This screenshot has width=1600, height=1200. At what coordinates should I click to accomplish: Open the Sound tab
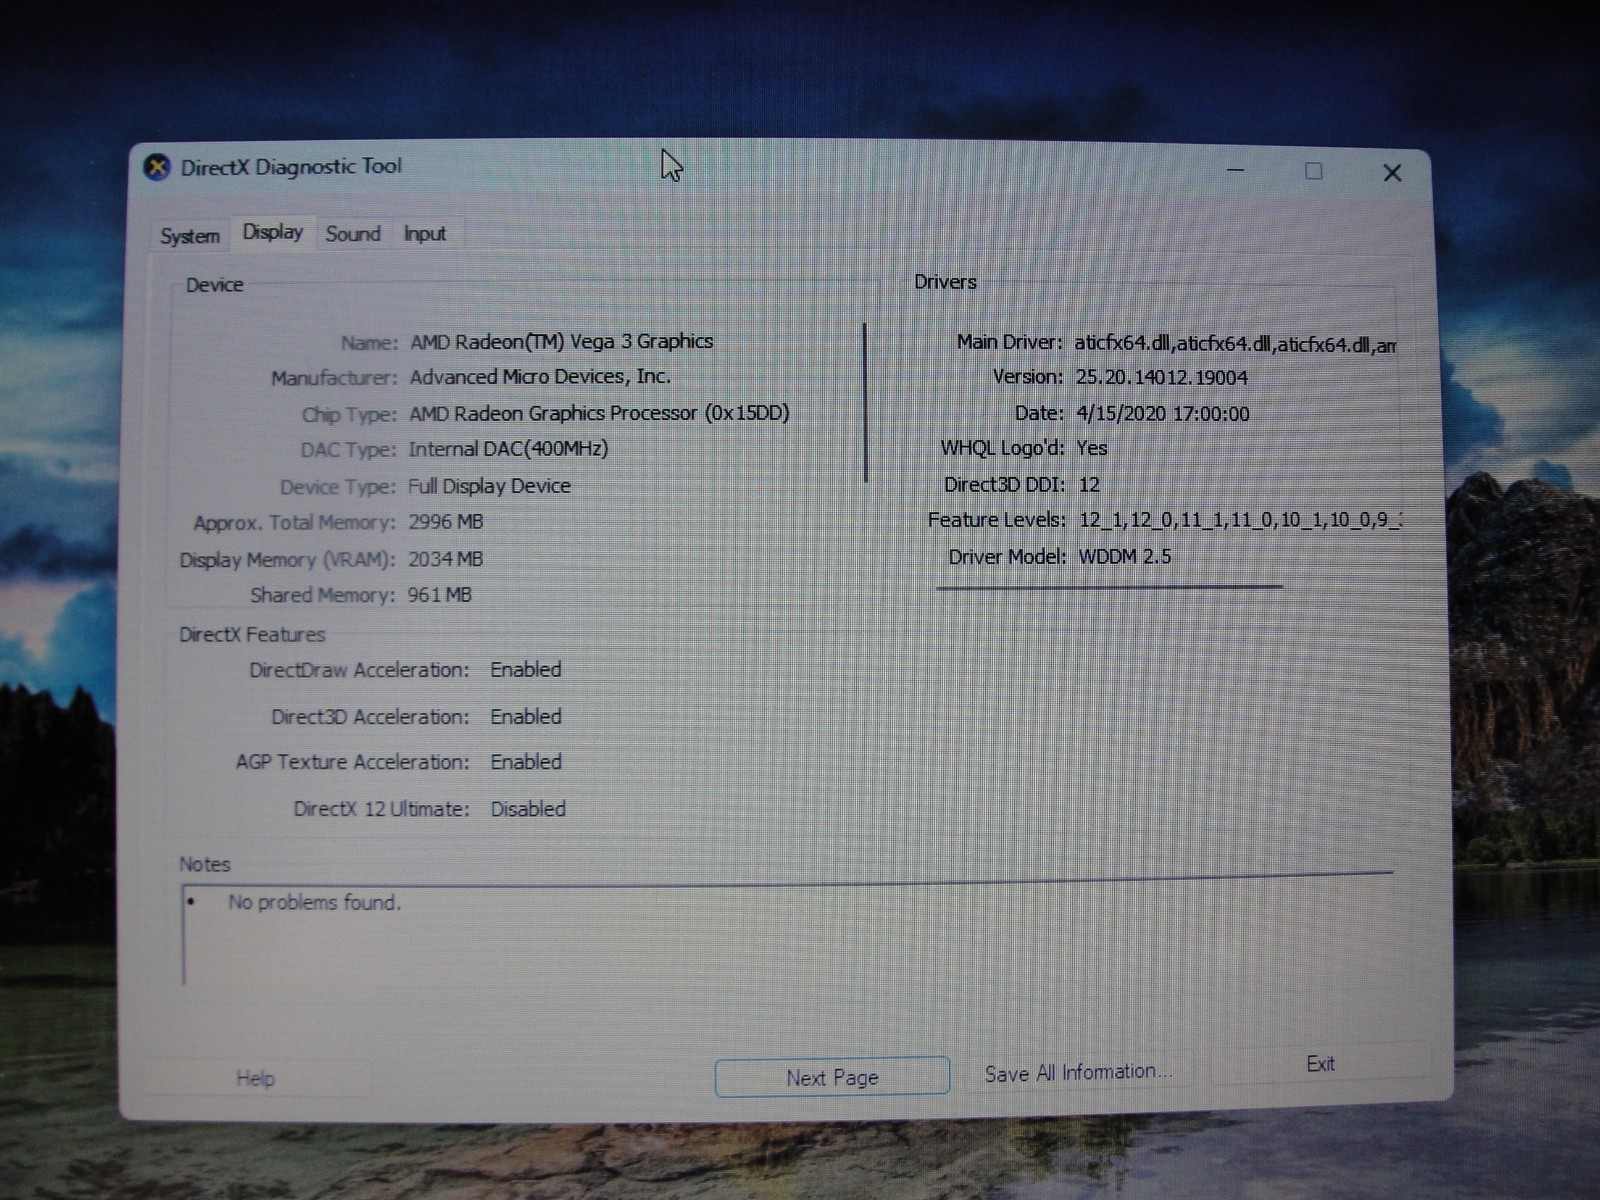click(x=353, y=234)
